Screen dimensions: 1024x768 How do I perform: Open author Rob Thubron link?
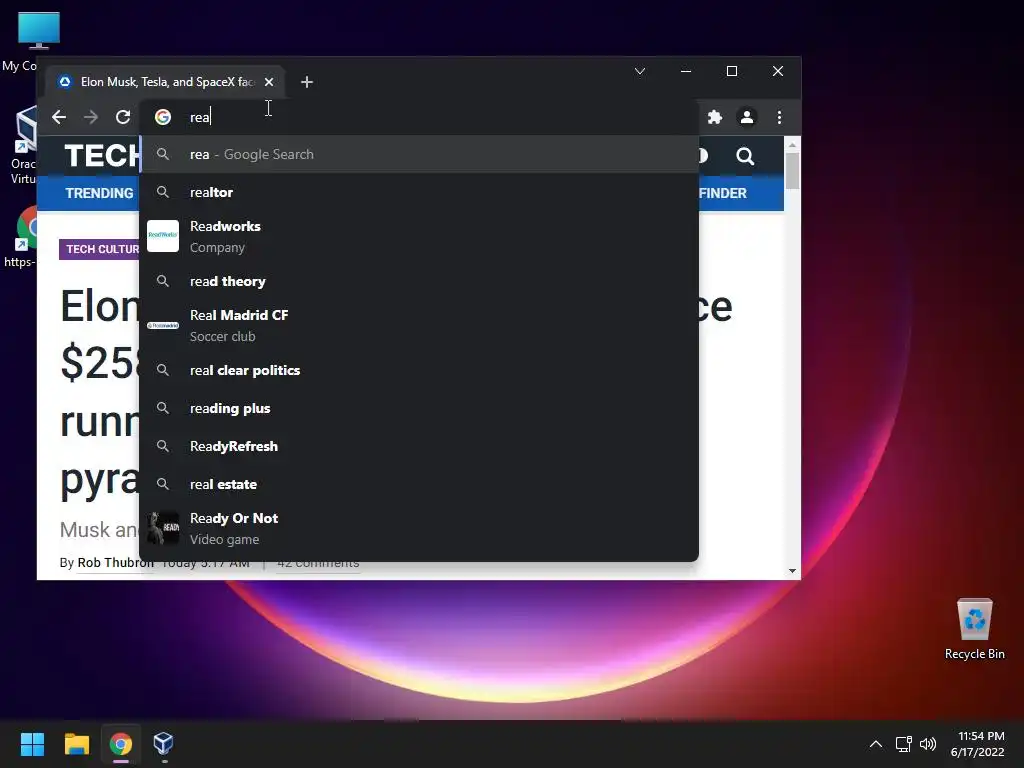116,562
